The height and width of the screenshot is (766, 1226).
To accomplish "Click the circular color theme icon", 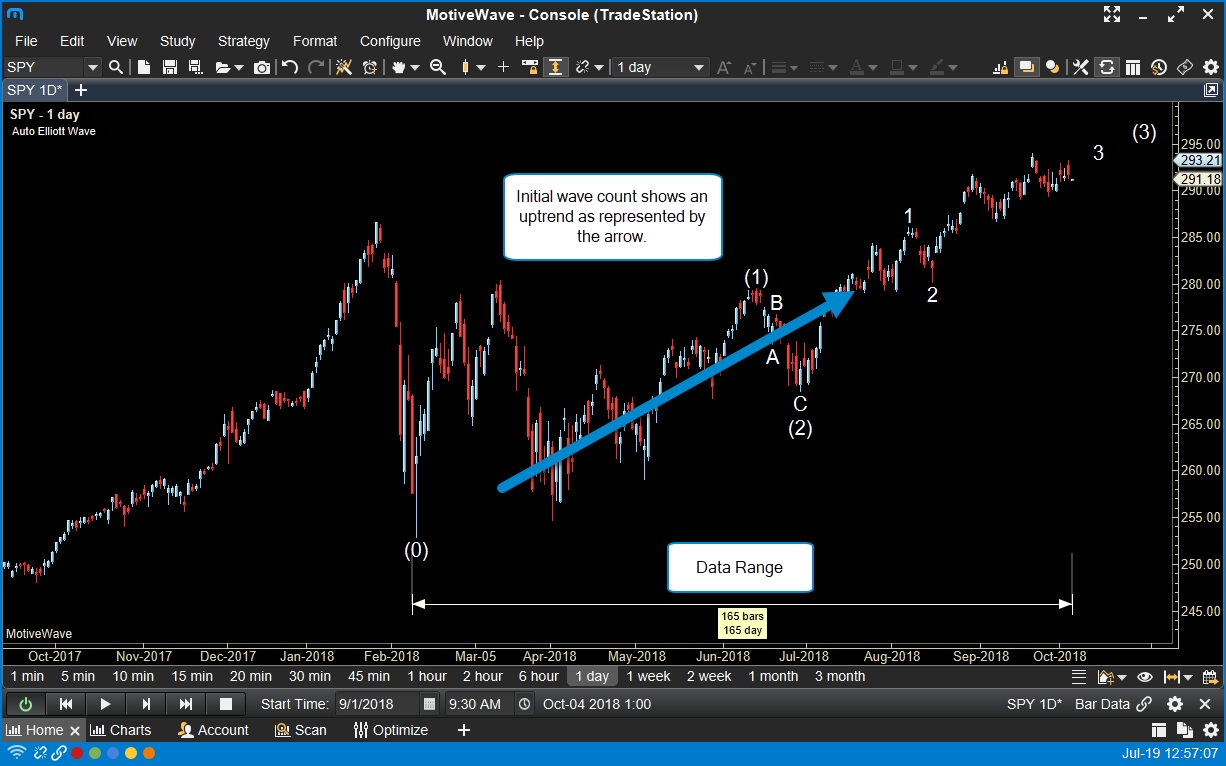I will click(x=1052, y=67).
